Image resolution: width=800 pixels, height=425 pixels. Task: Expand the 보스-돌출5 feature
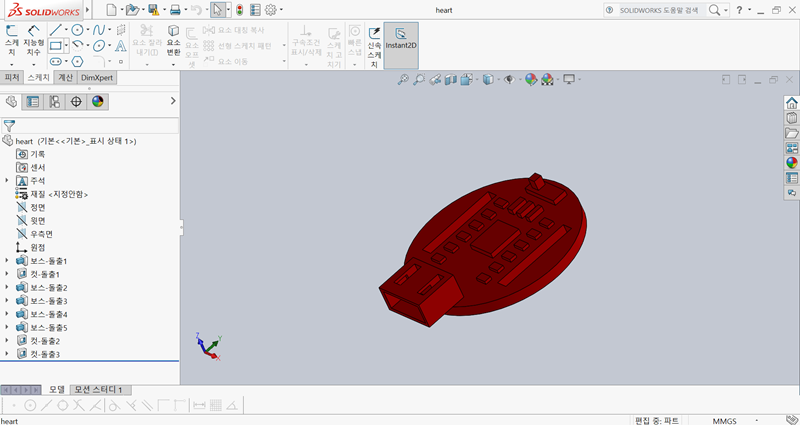(7, 328)
